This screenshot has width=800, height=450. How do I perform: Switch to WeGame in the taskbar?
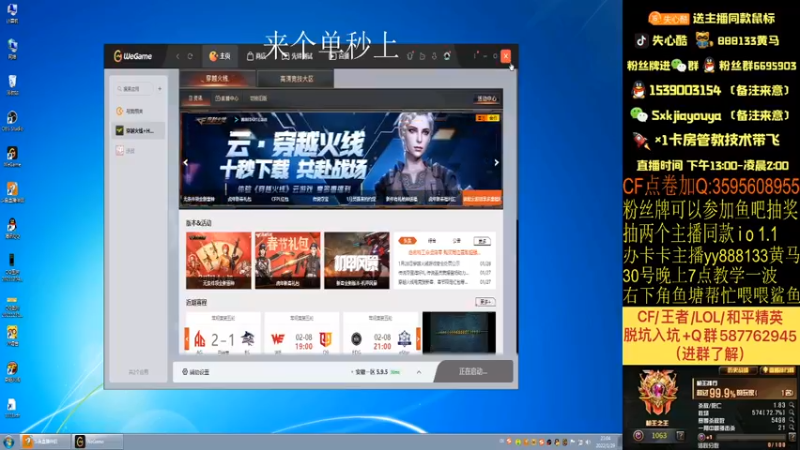[x=97, y=441]
